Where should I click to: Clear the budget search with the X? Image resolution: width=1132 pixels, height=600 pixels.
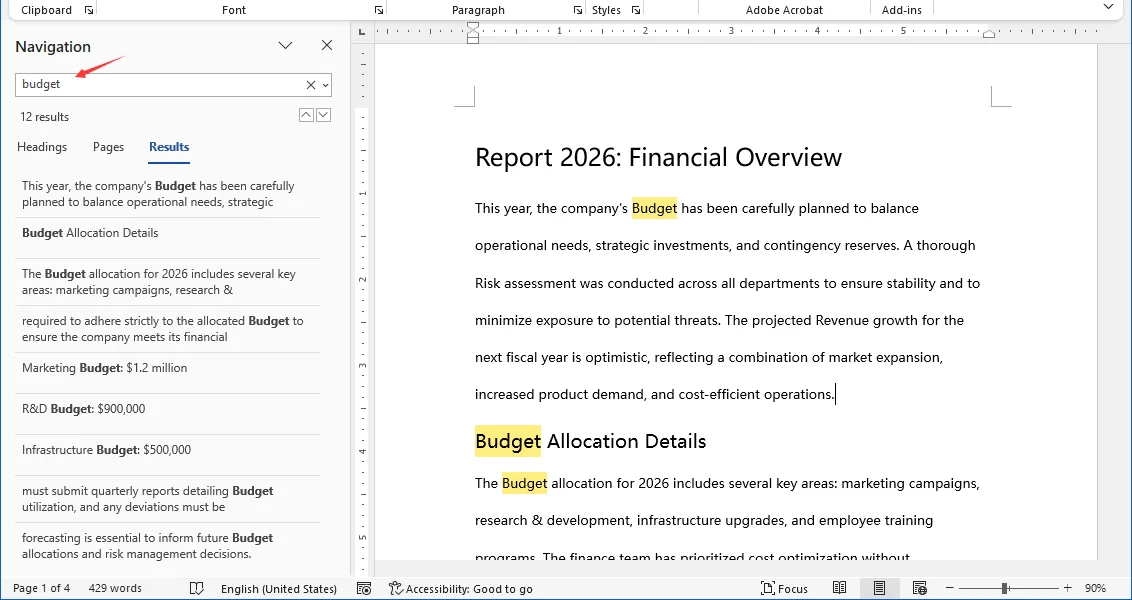(x=310, y=84)
